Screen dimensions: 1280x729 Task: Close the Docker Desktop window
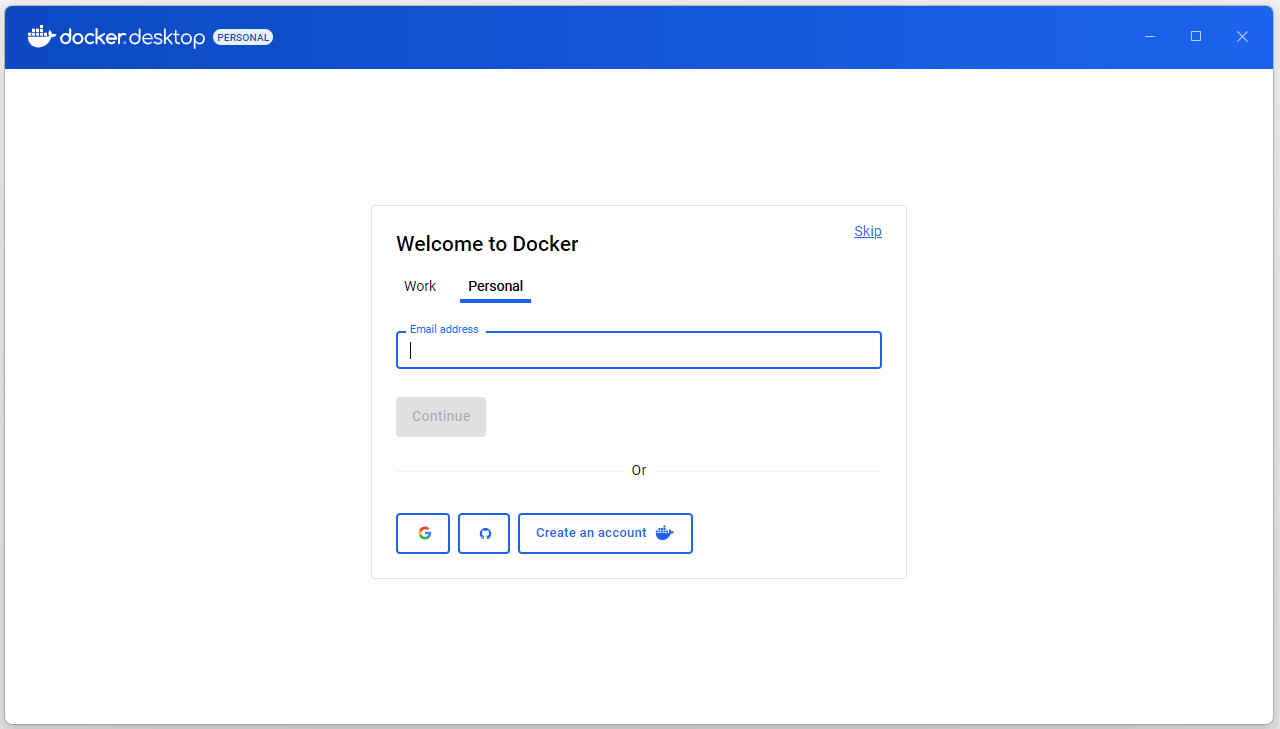tap(1242, 37)
